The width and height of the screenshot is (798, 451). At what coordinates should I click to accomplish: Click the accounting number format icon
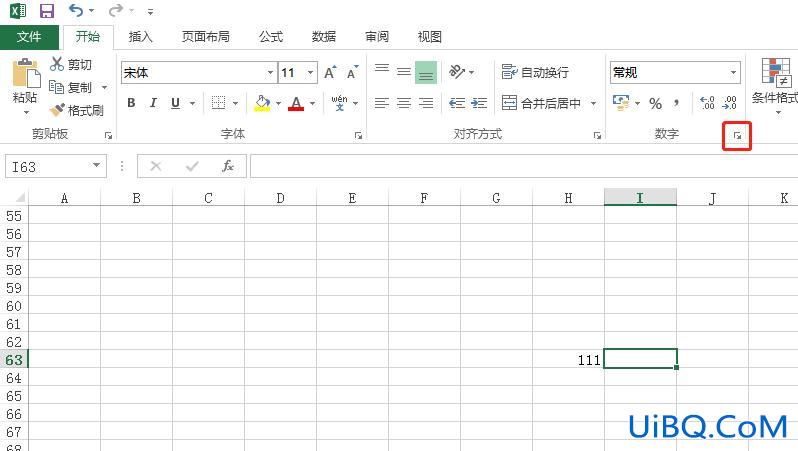coord(621,103)
